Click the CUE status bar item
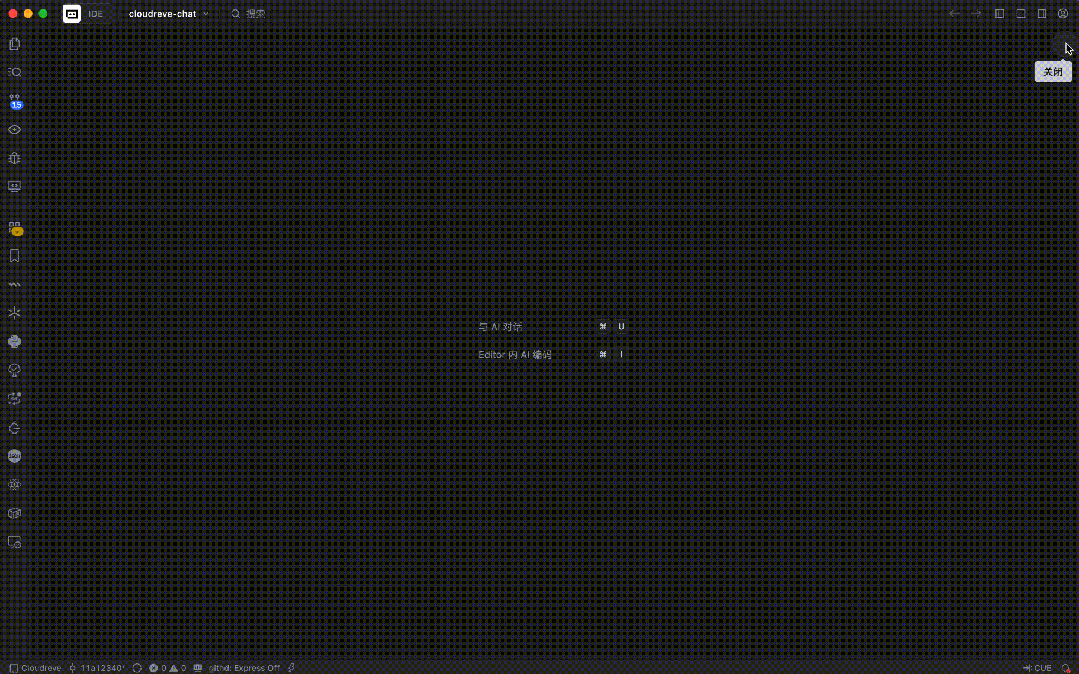This screenshot has height=674, width=1079. tap(1038, 668)
